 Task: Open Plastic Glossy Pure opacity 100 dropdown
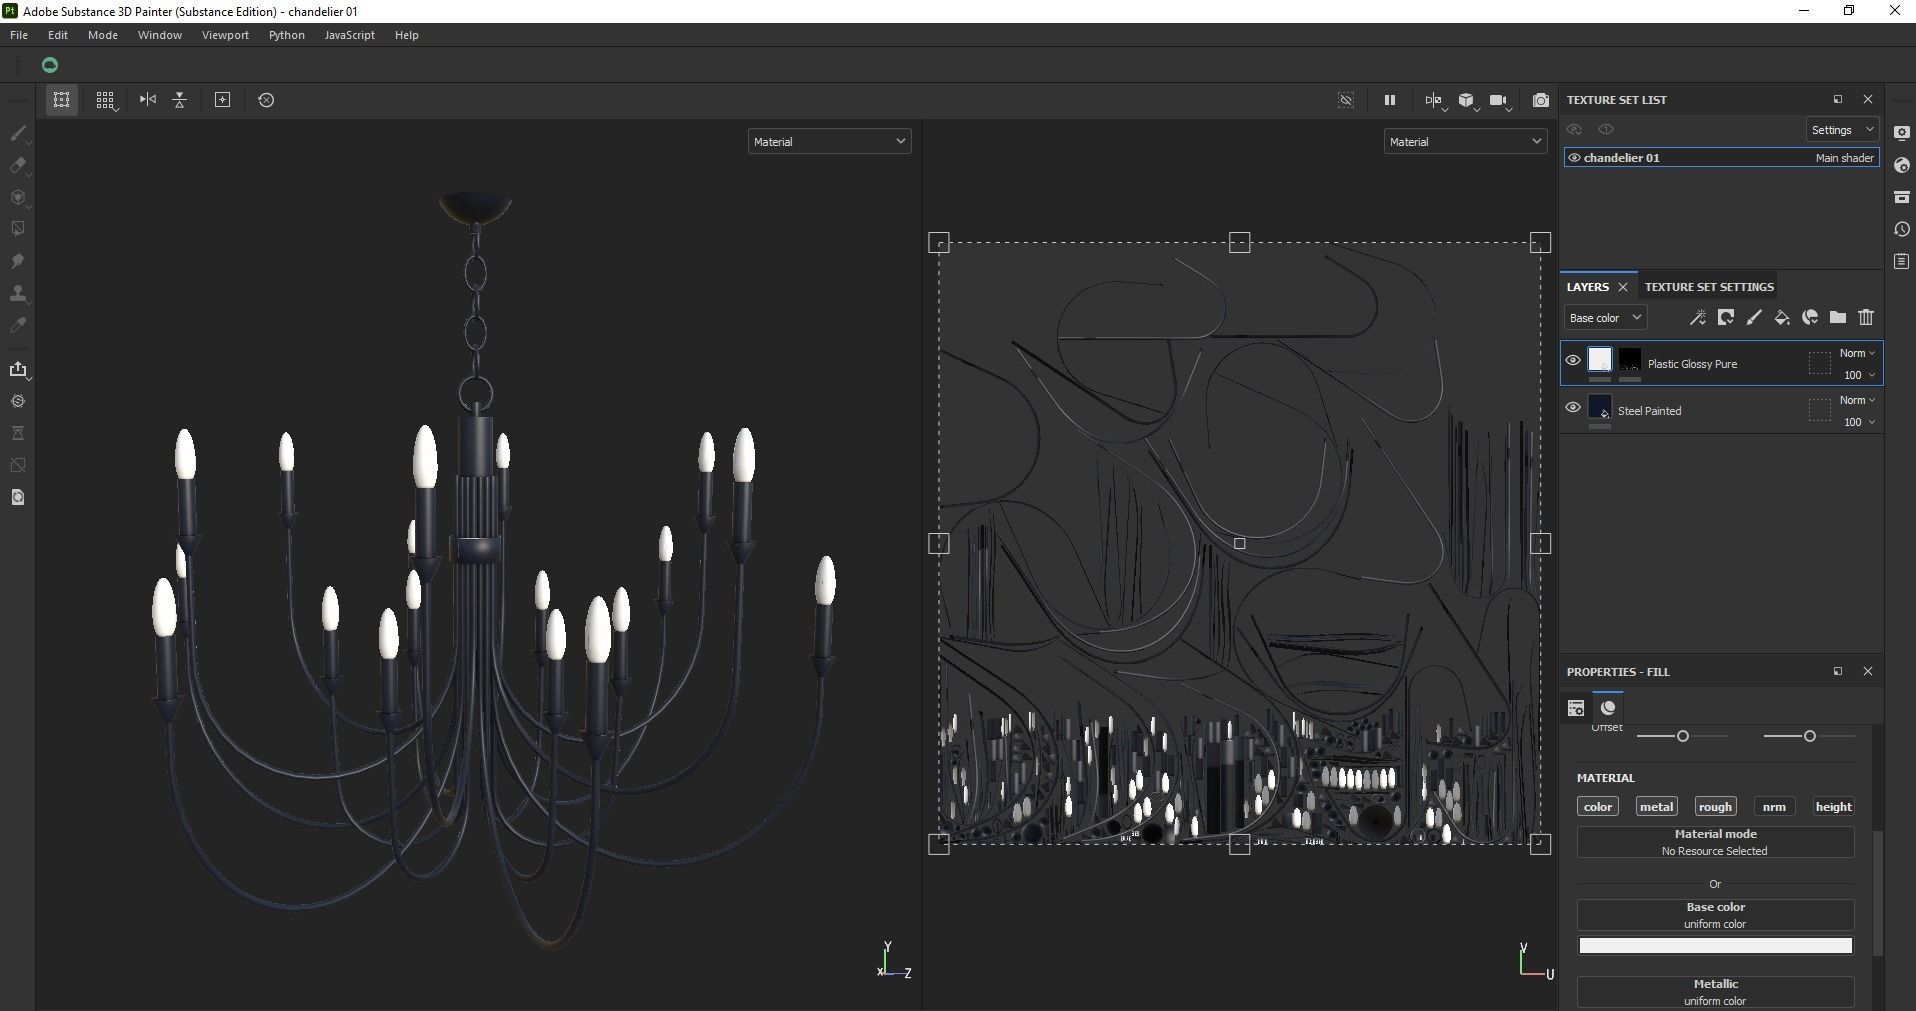point(1859,375)
